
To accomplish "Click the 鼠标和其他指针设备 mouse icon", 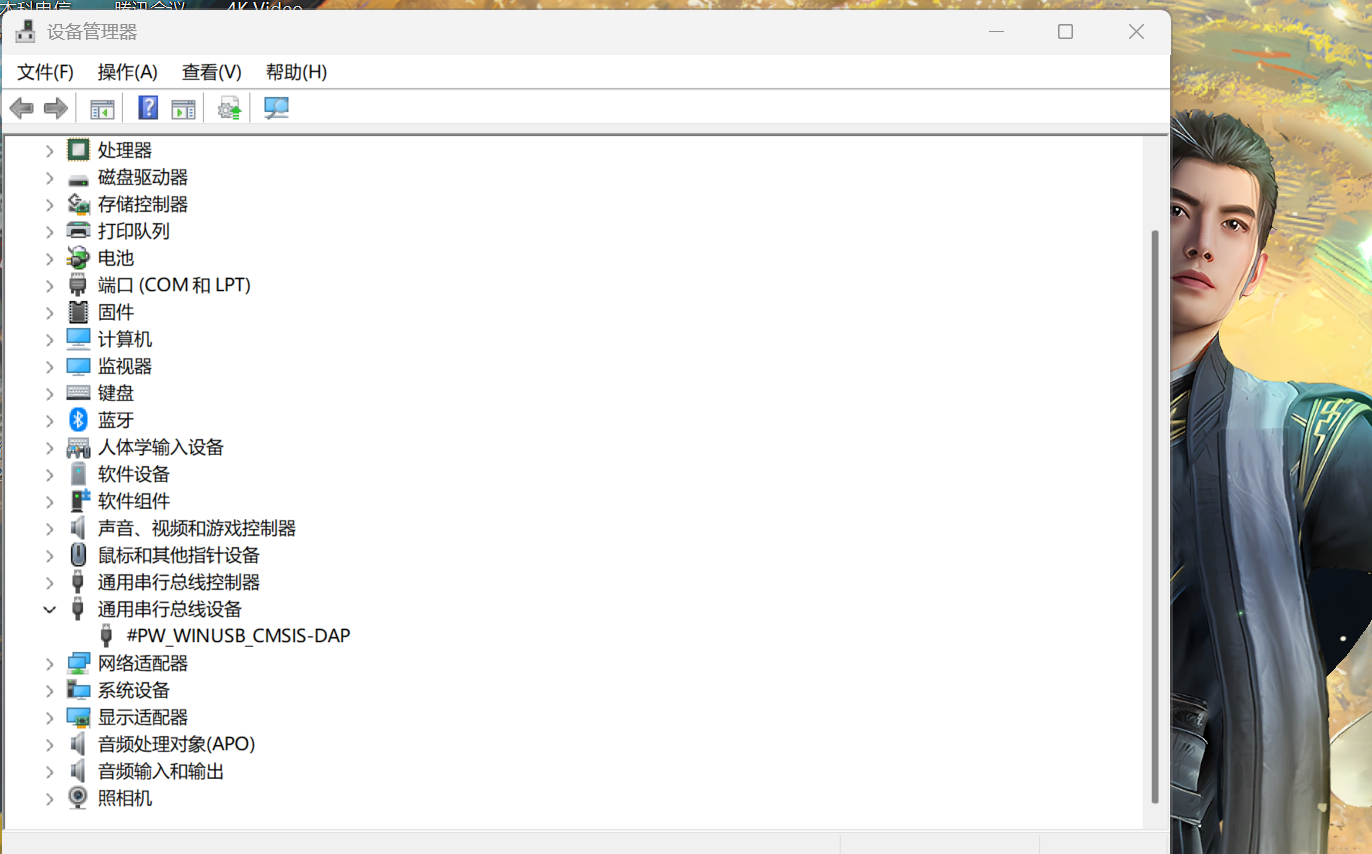I will 78,555.
